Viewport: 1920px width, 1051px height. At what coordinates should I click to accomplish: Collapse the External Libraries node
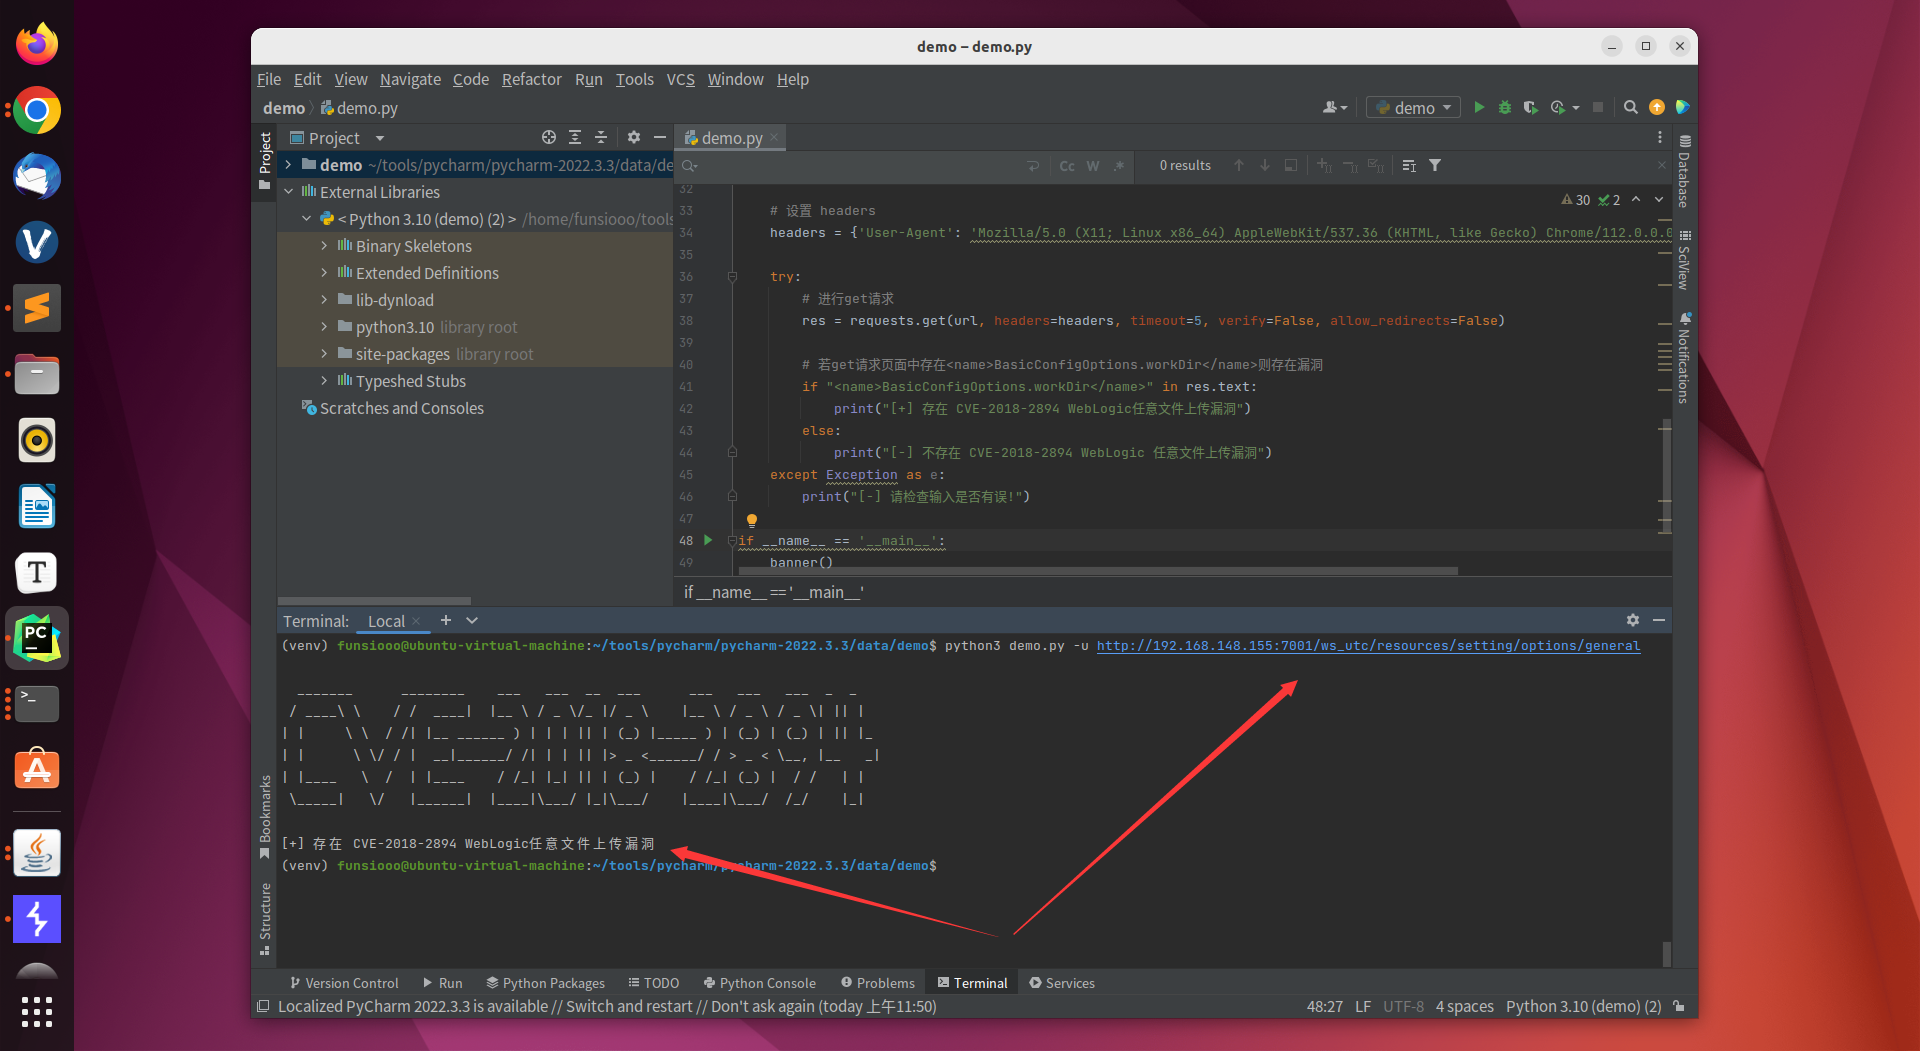pyautogui.click(x=289, y=192)
